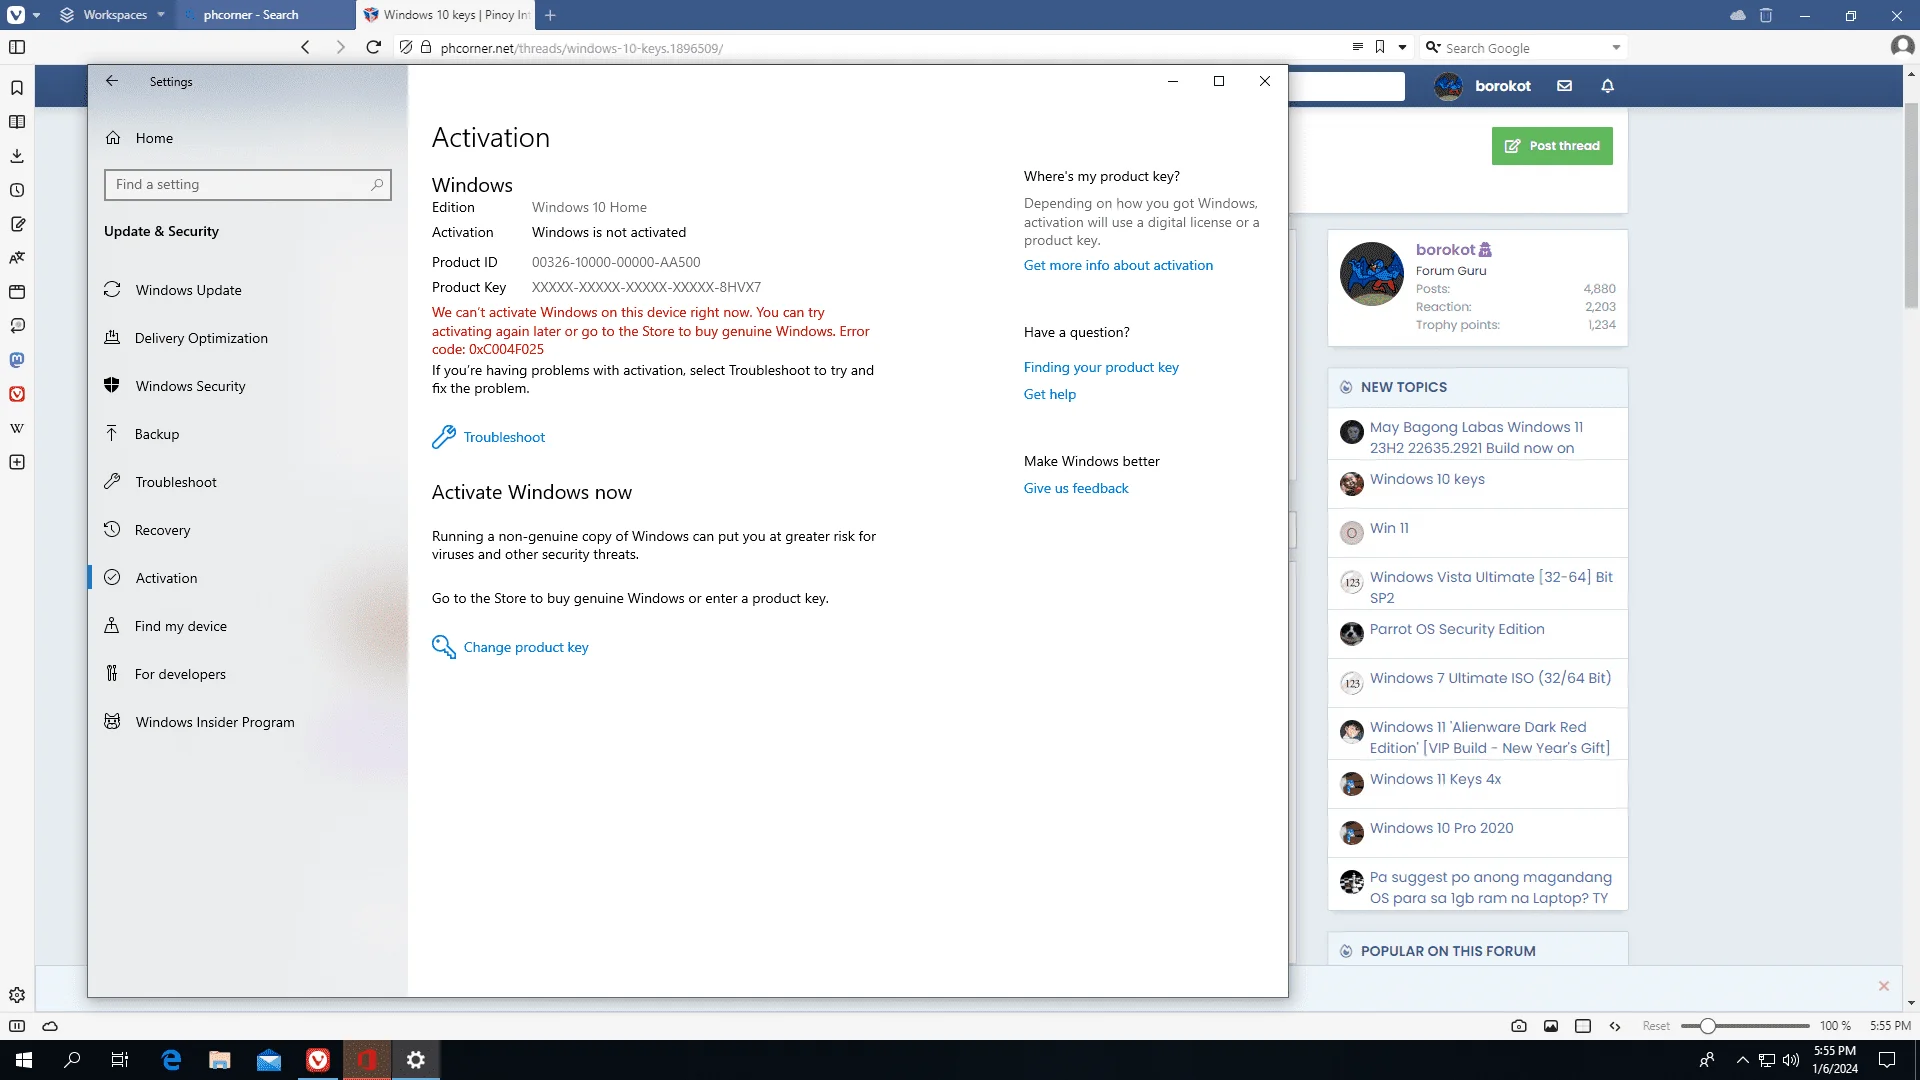Focus the Find a setting field
The image size is (1920, 1080).
(x=247, y=185)
